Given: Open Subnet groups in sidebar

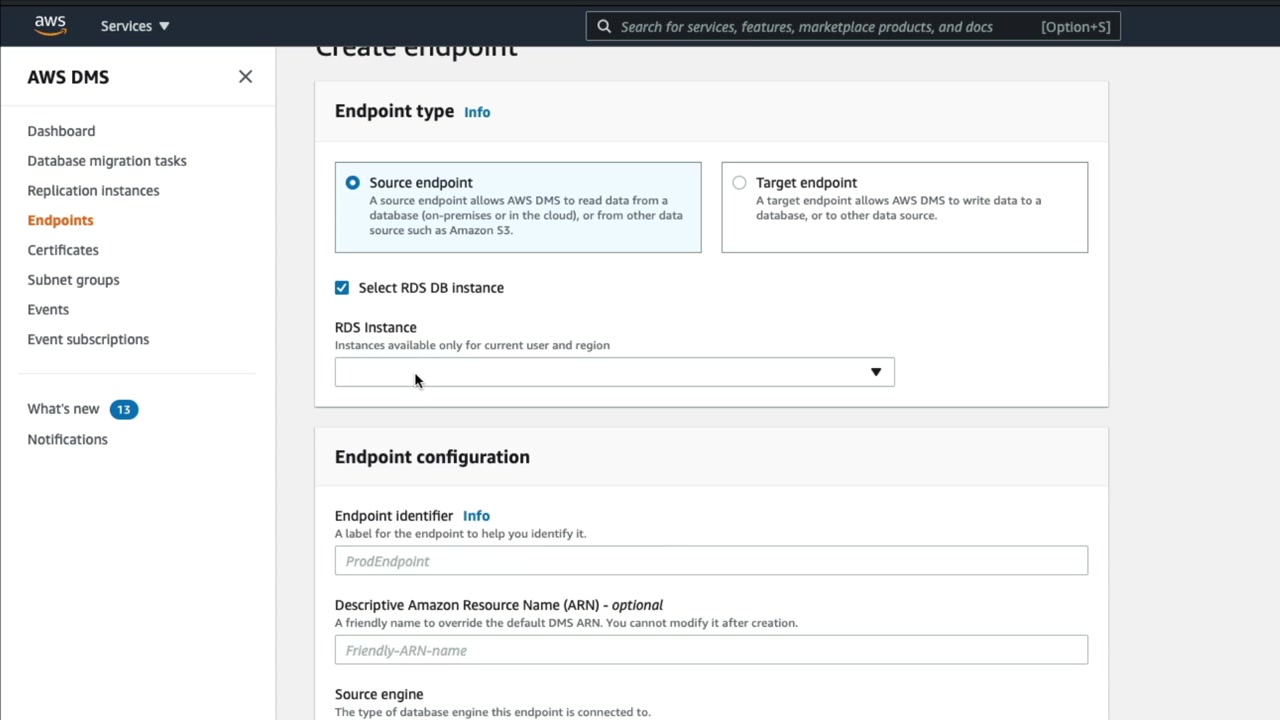Looking at the screenshot, I should pos(73,280).
